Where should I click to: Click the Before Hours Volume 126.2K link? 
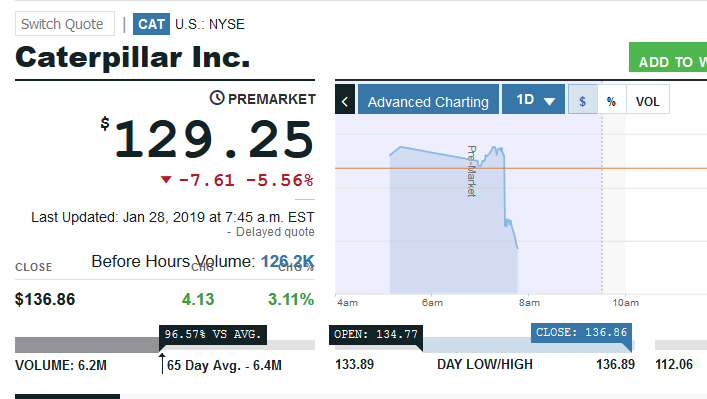287,261
